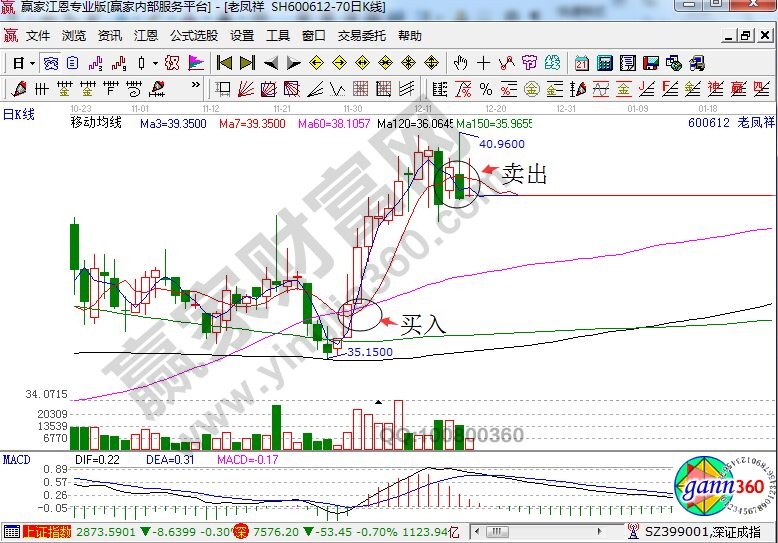Jump to first bar with skip-start arrow

224,63
